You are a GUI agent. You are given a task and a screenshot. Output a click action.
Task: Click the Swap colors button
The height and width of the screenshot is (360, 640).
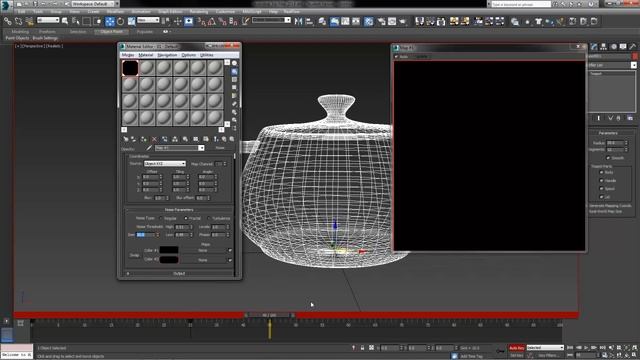click(x=135, y=255)
